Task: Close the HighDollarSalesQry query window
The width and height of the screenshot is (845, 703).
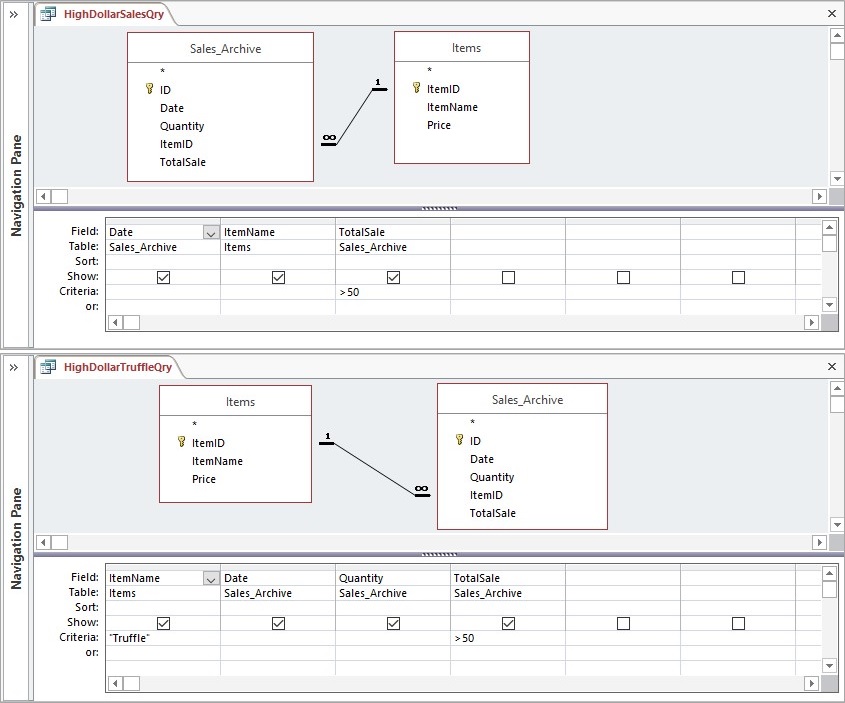Action: click(x=832, y=14)
